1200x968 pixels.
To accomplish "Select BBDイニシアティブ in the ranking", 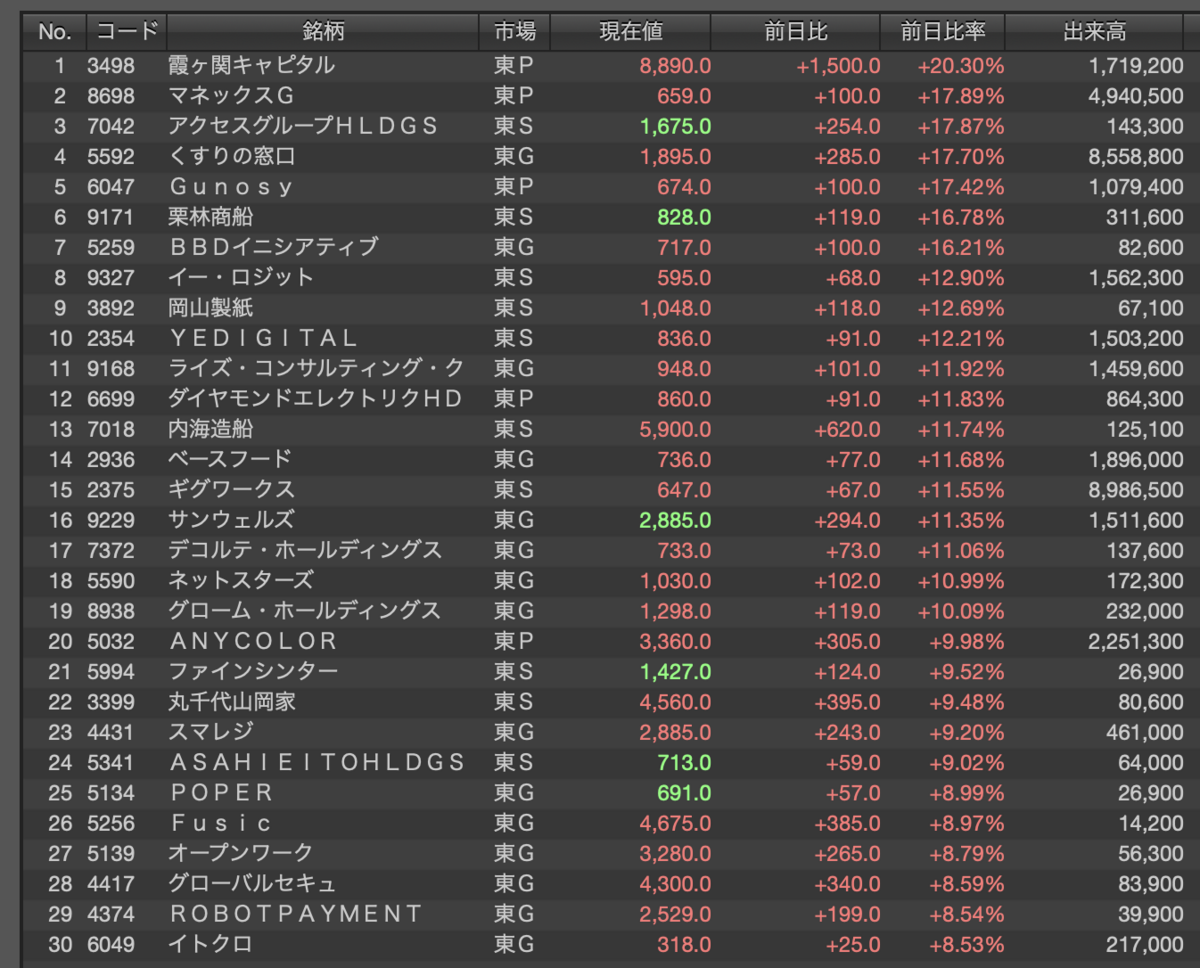I will [x=273, y=247].
